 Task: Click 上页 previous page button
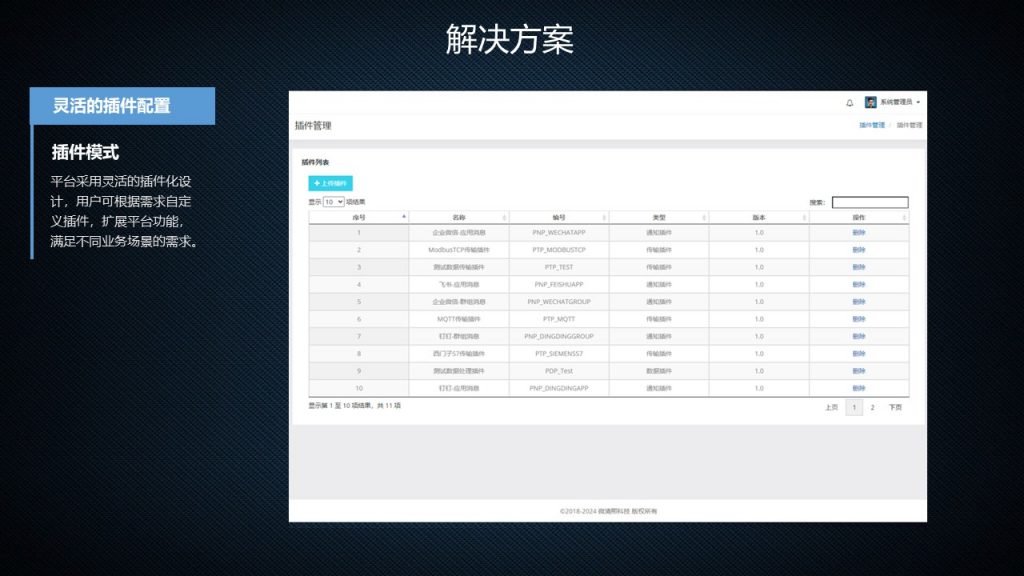(831, 407)
